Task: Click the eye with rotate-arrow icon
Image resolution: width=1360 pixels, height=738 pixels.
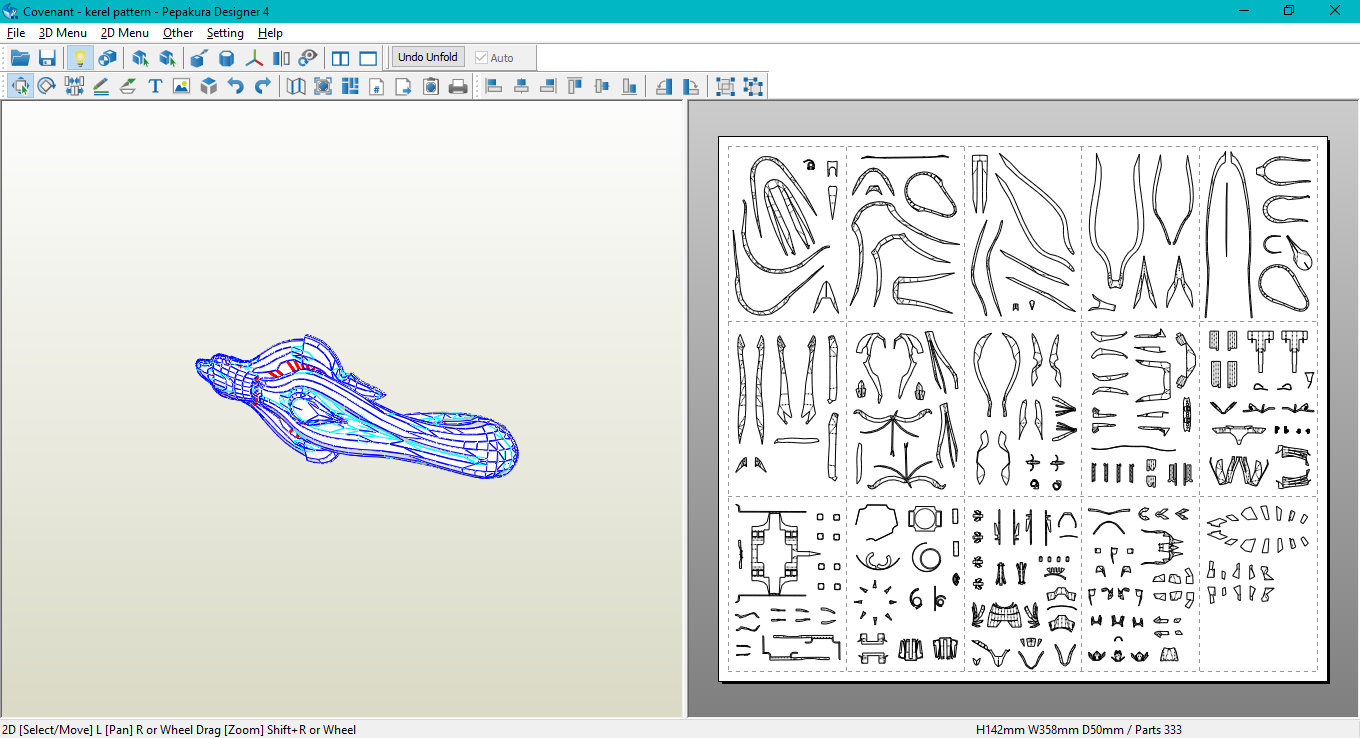Action: pos(308,57)
